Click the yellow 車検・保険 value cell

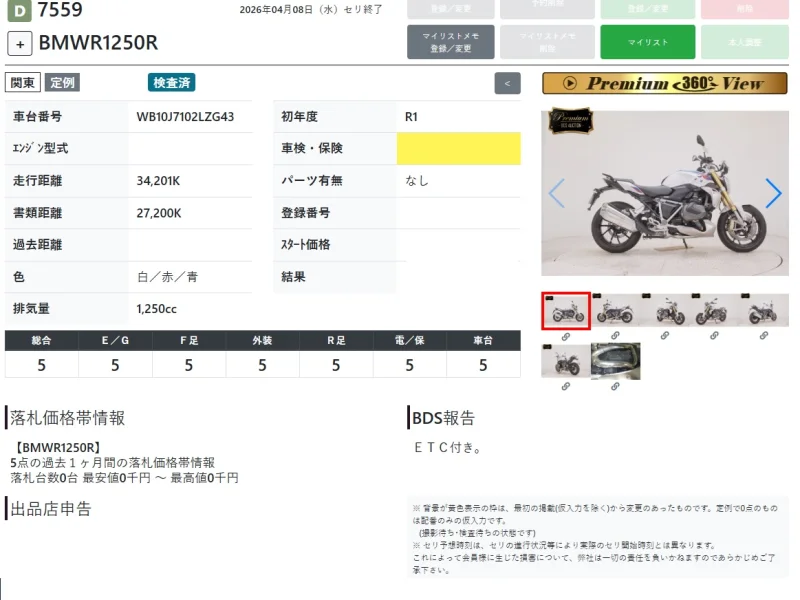click(x=459, y=148)
